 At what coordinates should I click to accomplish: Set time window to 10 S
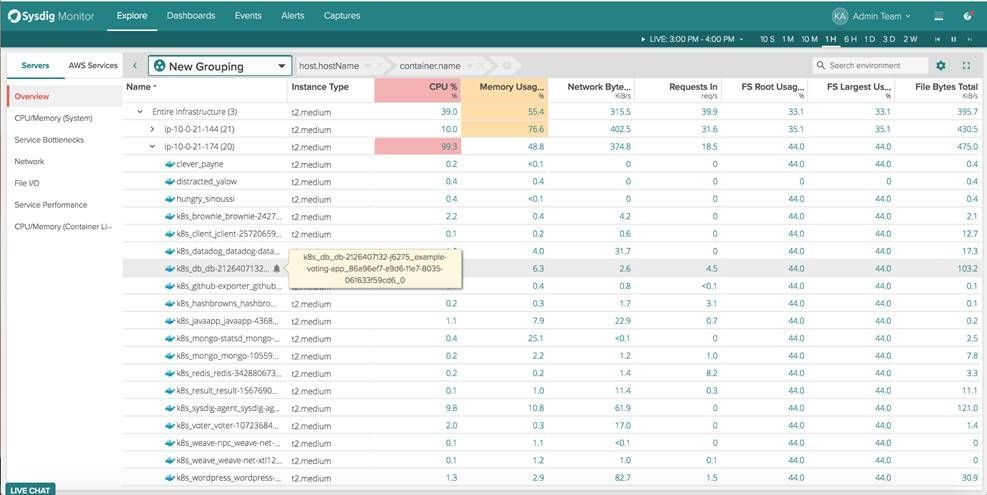(767, 39)
